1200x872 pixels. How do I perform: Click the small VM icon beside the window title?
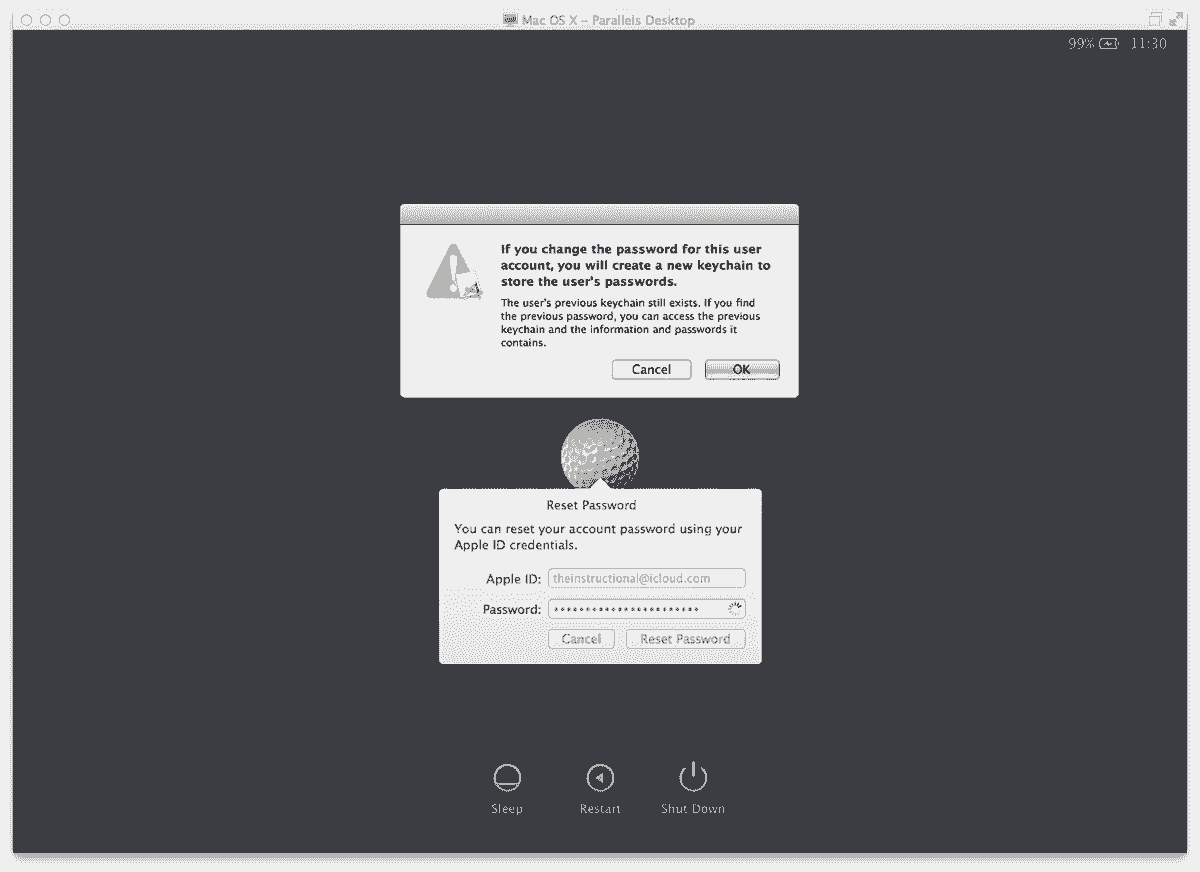tap(511, 19)
